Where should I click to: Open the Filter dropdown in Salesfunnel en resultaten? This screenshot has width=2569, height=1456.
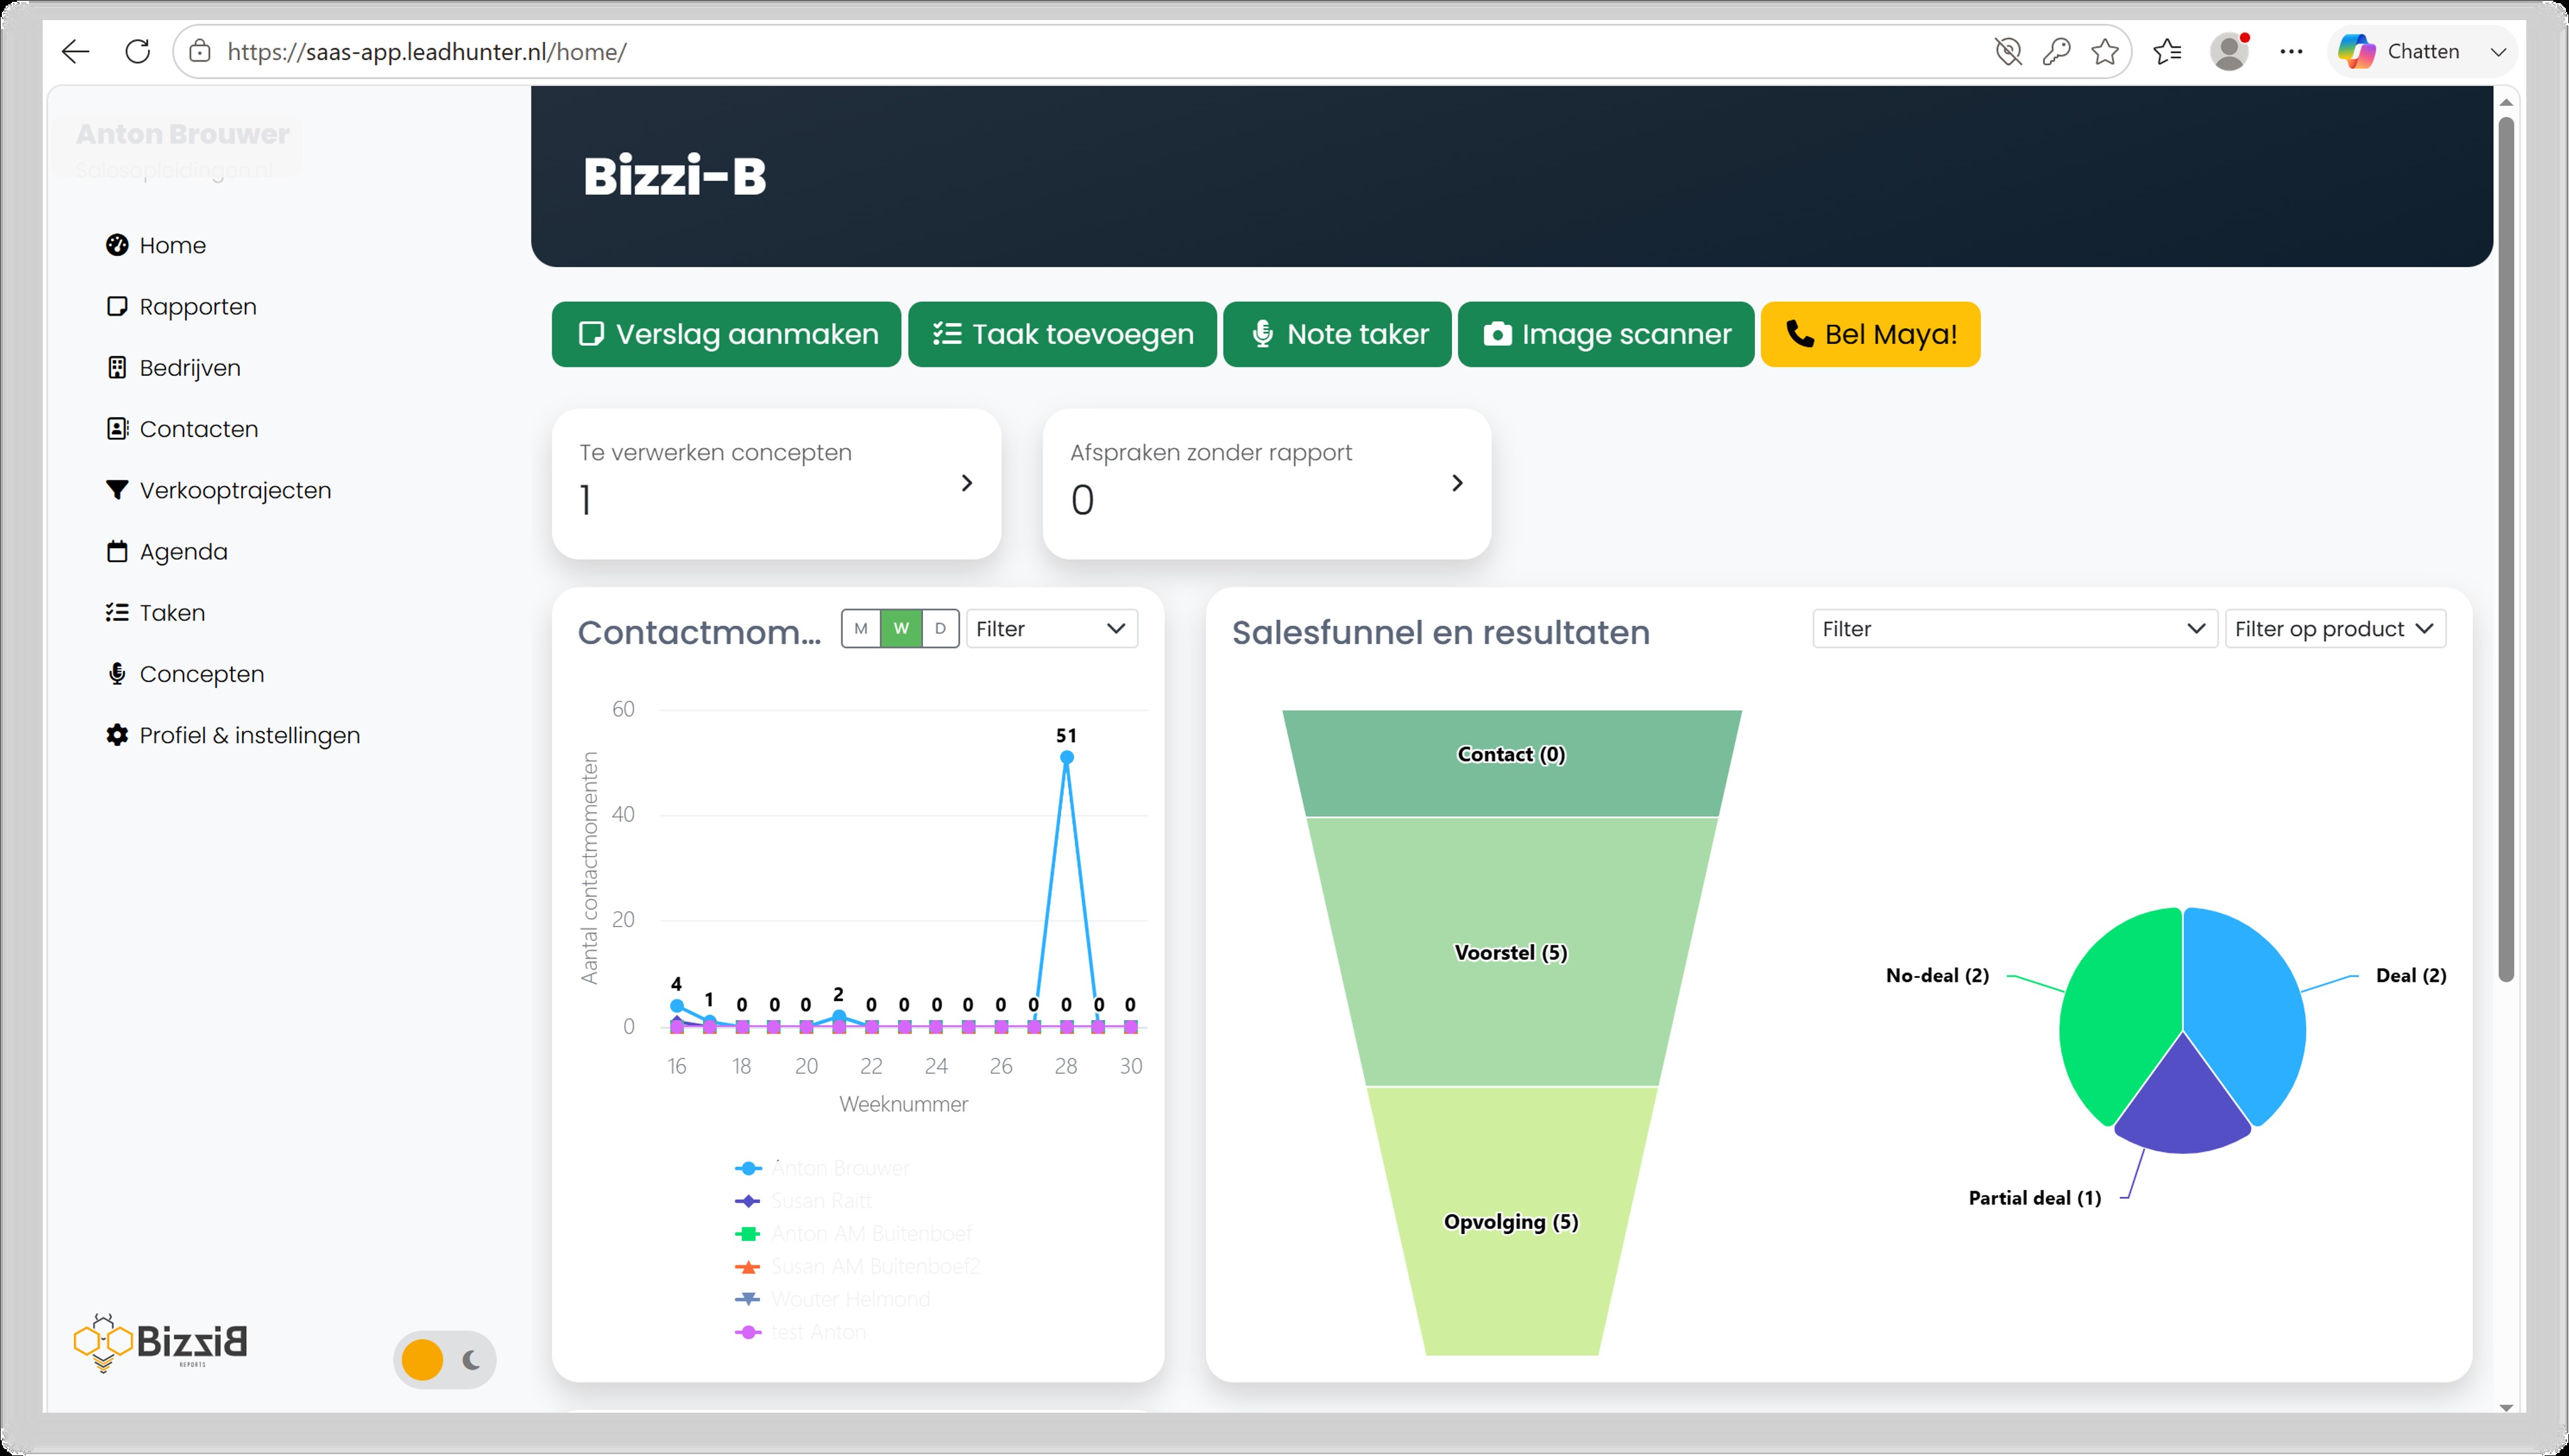pyautogui.click(x=2015, y=629)
